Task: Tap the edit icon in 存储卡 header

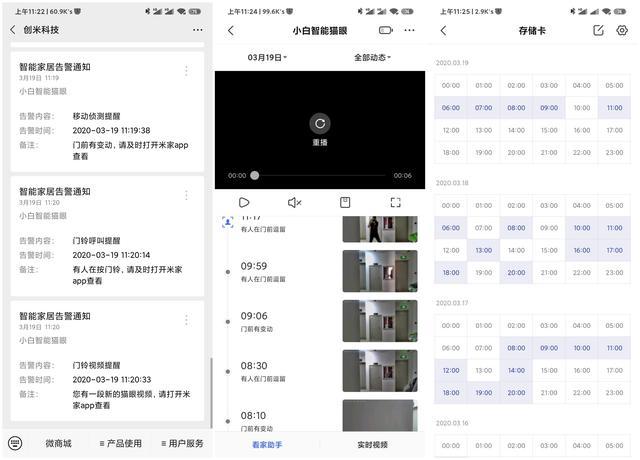Action: 598,30
